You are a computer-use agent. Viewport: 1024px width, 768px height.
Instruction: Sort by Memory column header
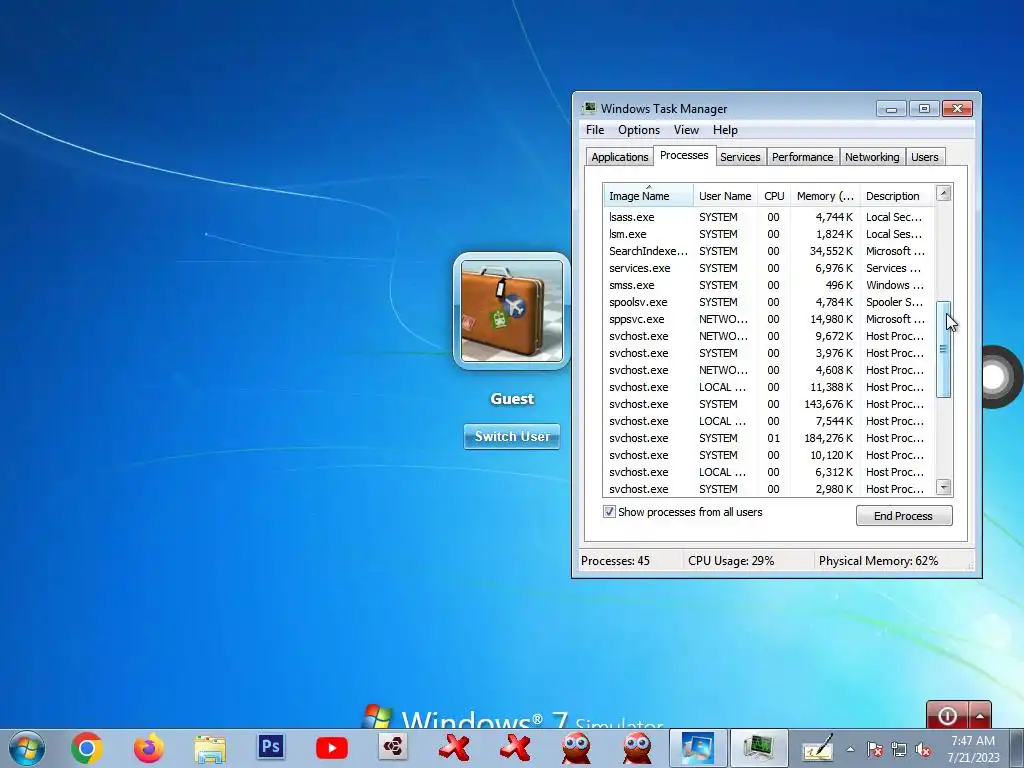825,196
